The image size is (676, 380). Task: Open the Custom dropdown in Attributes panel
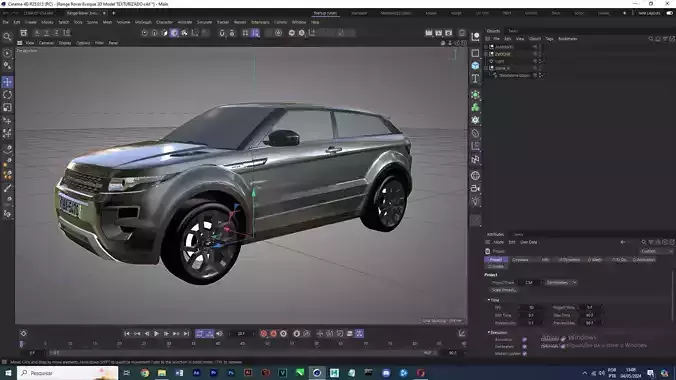tap(657, 251)
